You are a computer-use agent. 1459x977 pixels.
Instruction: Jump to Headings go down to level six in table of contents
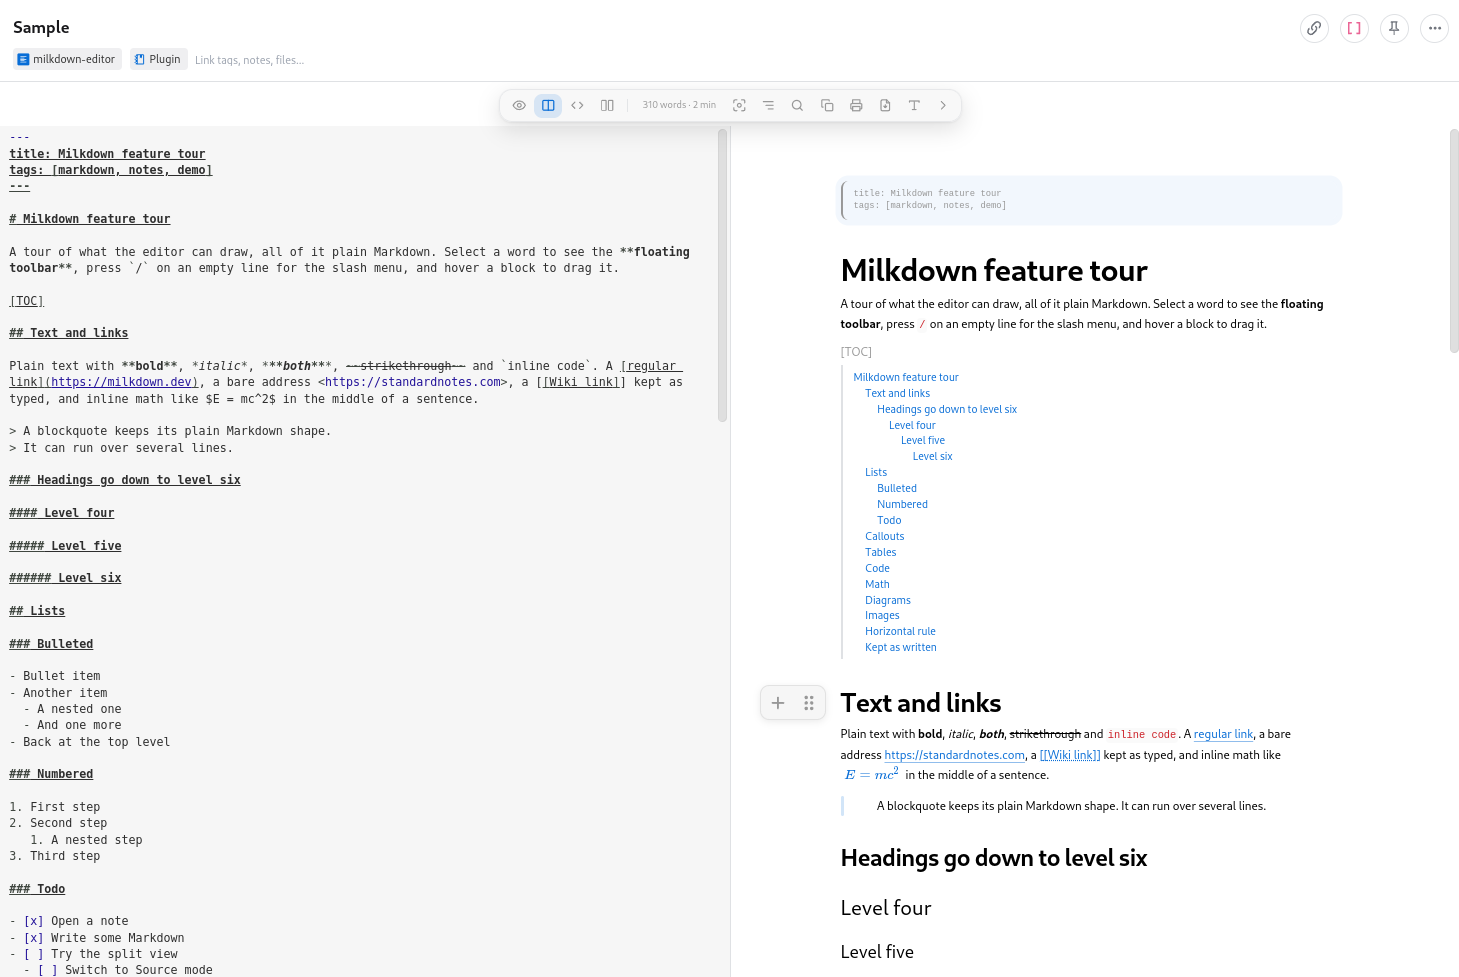click(947, 409)
